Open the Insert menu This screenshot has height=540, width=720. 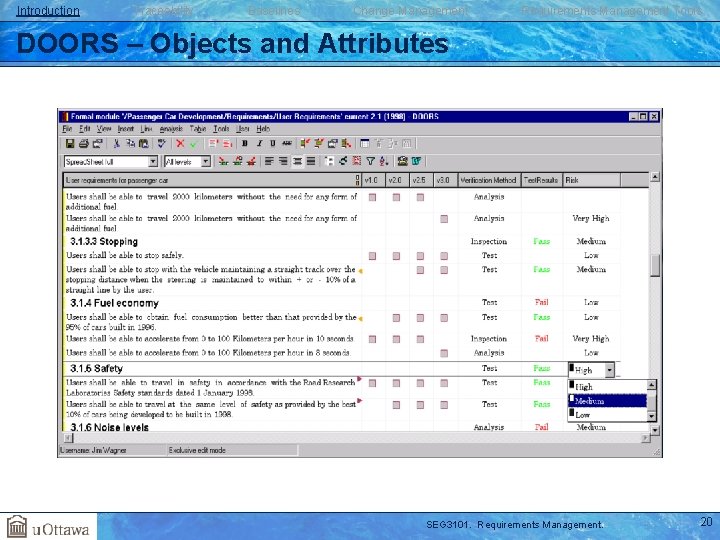(x=126, y=129)
